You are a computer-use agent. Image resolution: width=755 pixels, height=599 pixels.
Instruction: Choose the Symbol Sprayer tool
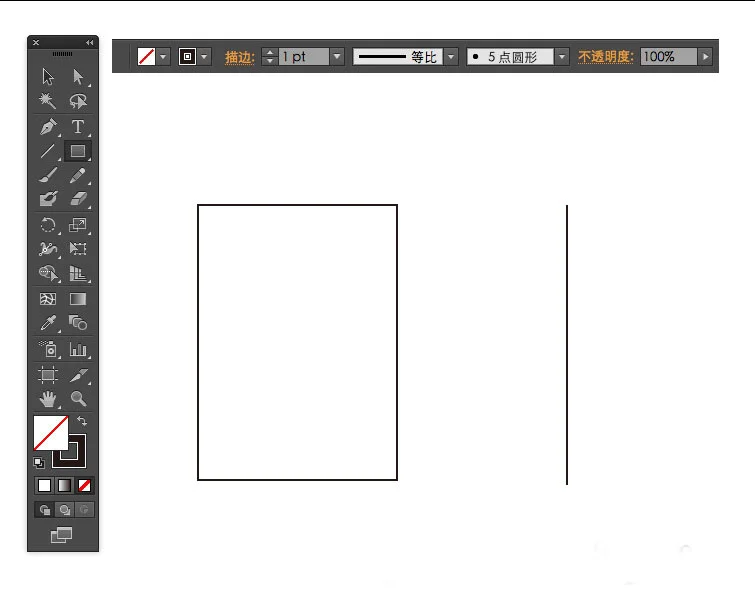pyautogui.click(x=48, y=349)
